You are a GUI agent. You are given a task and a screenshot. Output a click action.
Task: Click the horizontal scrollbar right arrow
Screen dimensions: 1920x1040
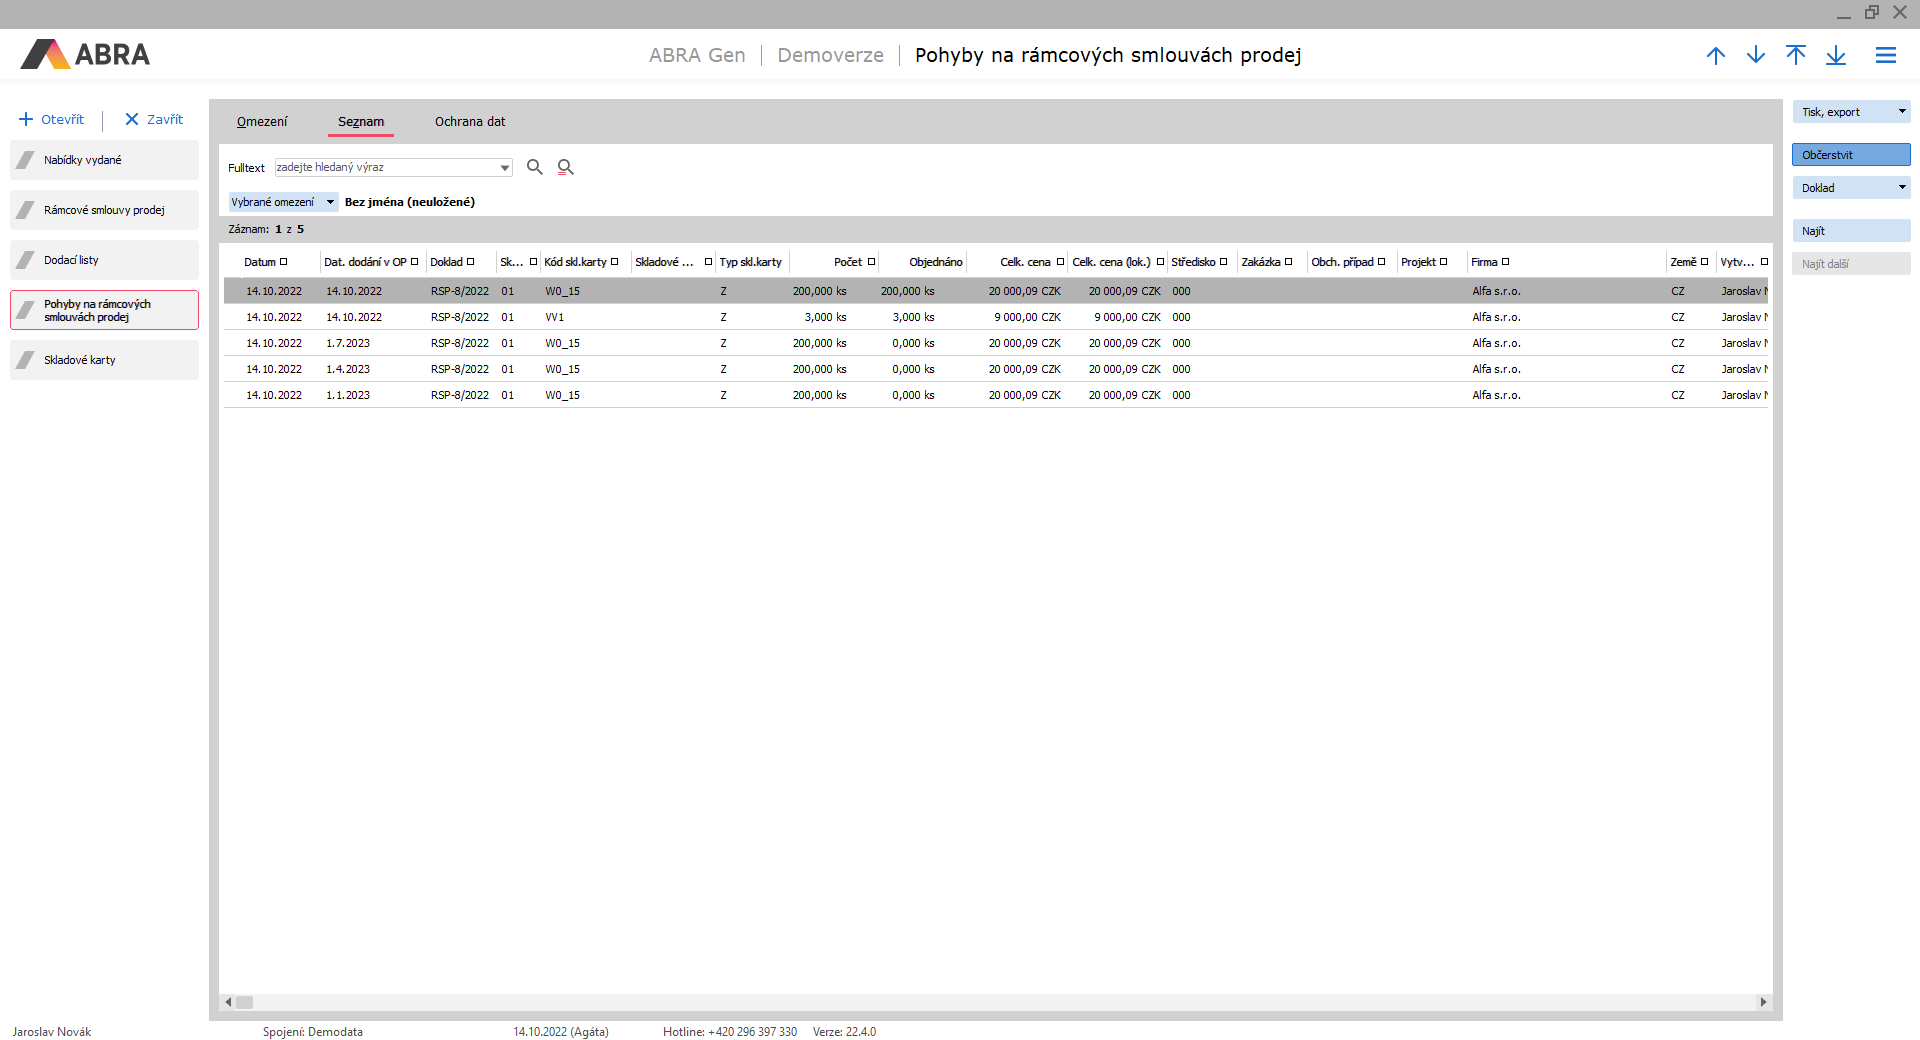click(1763, 1002)
